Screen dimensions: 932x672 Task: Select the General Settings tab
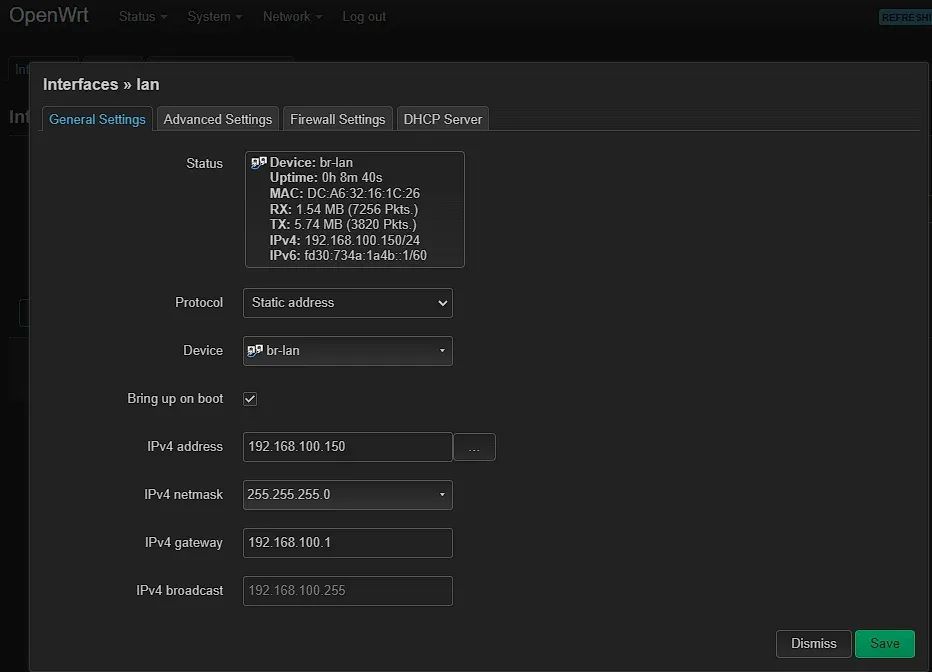[97, 119]
